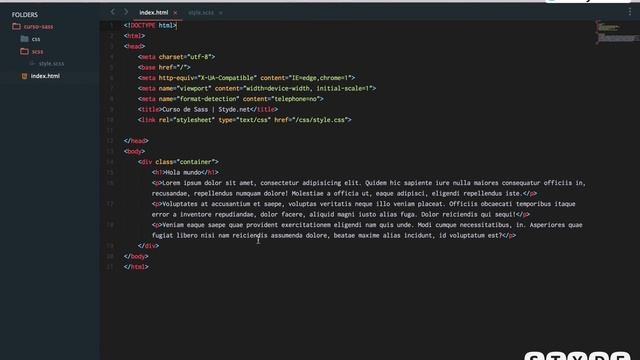Click the X-UA-Compatible meta line
This screenshot has width=640, height=360.
coord(247,78)
